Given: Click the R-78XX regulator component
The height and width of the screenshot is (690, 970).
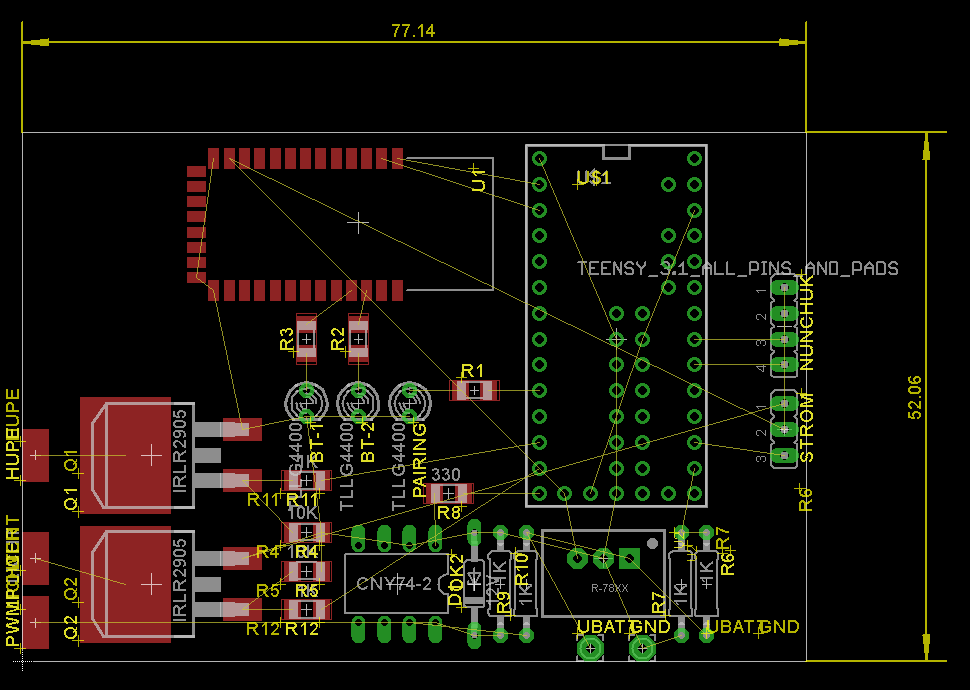Looking at the screenshot, I should (x=603, y=573).
